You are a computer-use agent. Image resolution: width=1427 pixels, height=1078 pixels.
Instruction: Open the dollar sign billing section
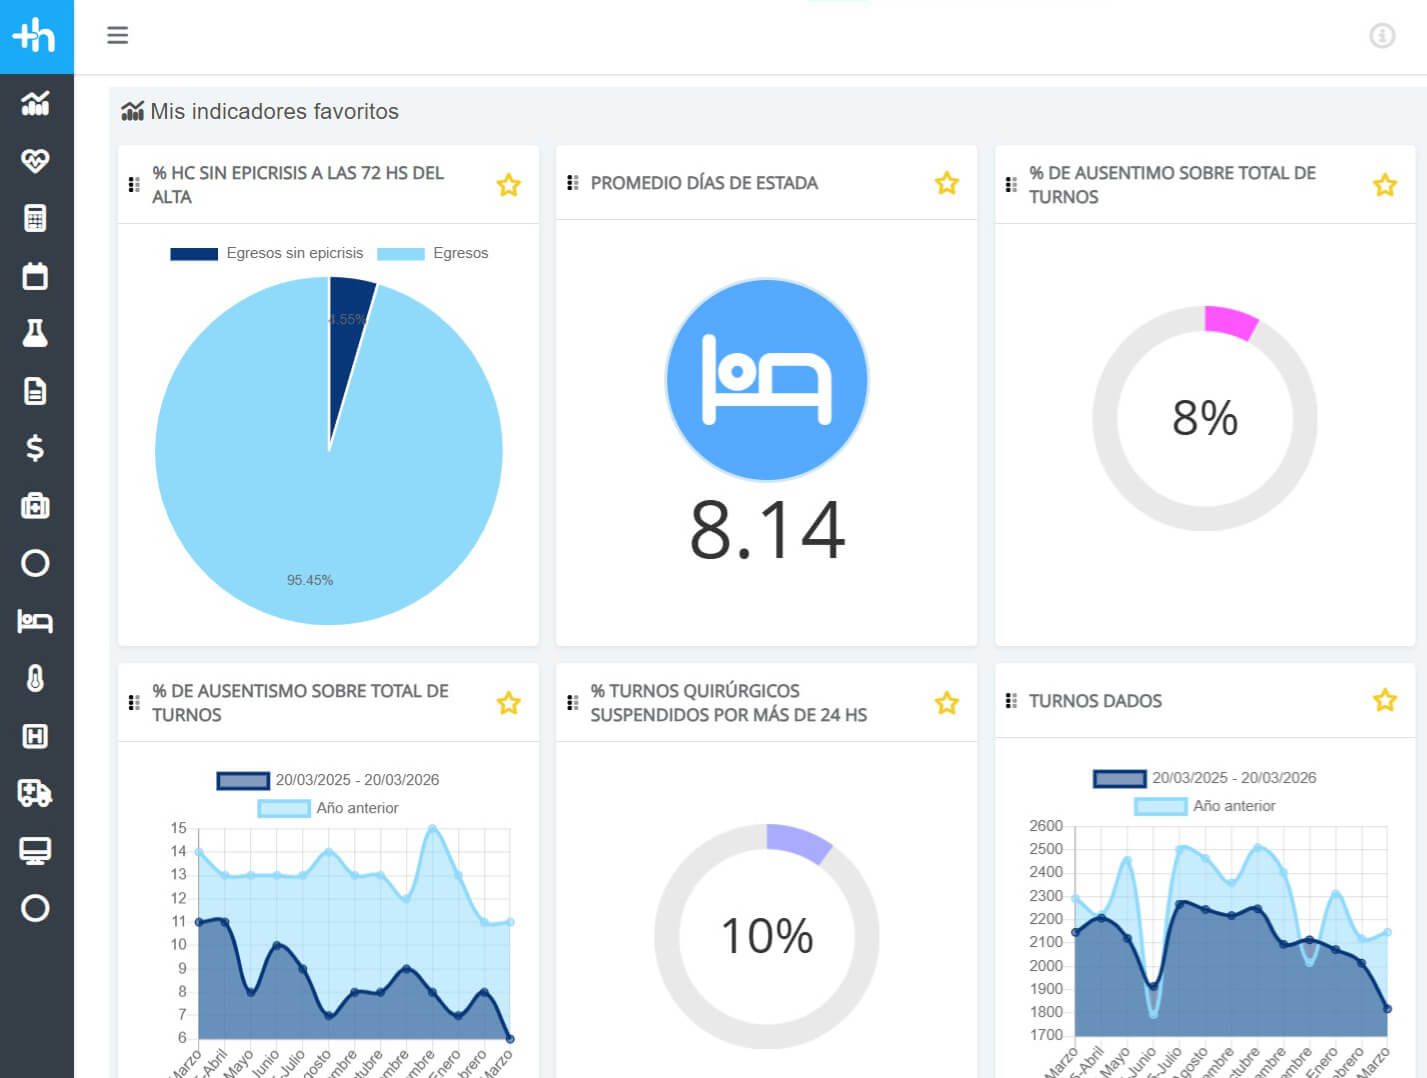click(35, 448)
